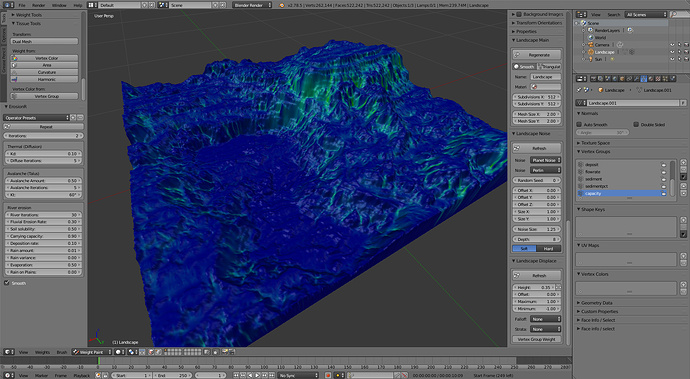
Task: Click the screen layout browse icon
Action: pyautogui.click(x=92, y=5)
